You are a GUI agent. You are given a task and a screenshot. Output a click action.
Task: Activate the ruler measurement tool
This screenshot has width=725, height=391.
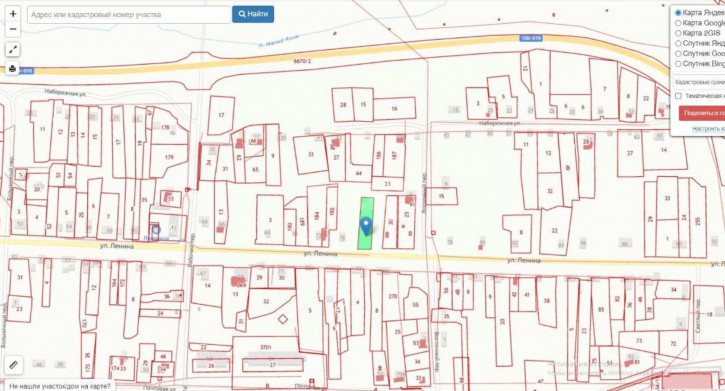[x=13, y=365]
